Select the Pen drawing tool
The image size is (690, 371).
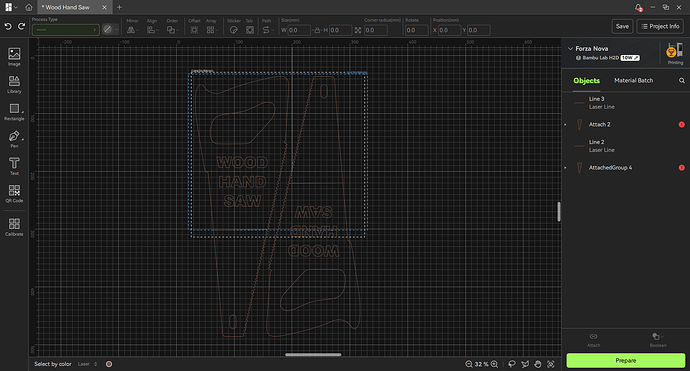14,139
